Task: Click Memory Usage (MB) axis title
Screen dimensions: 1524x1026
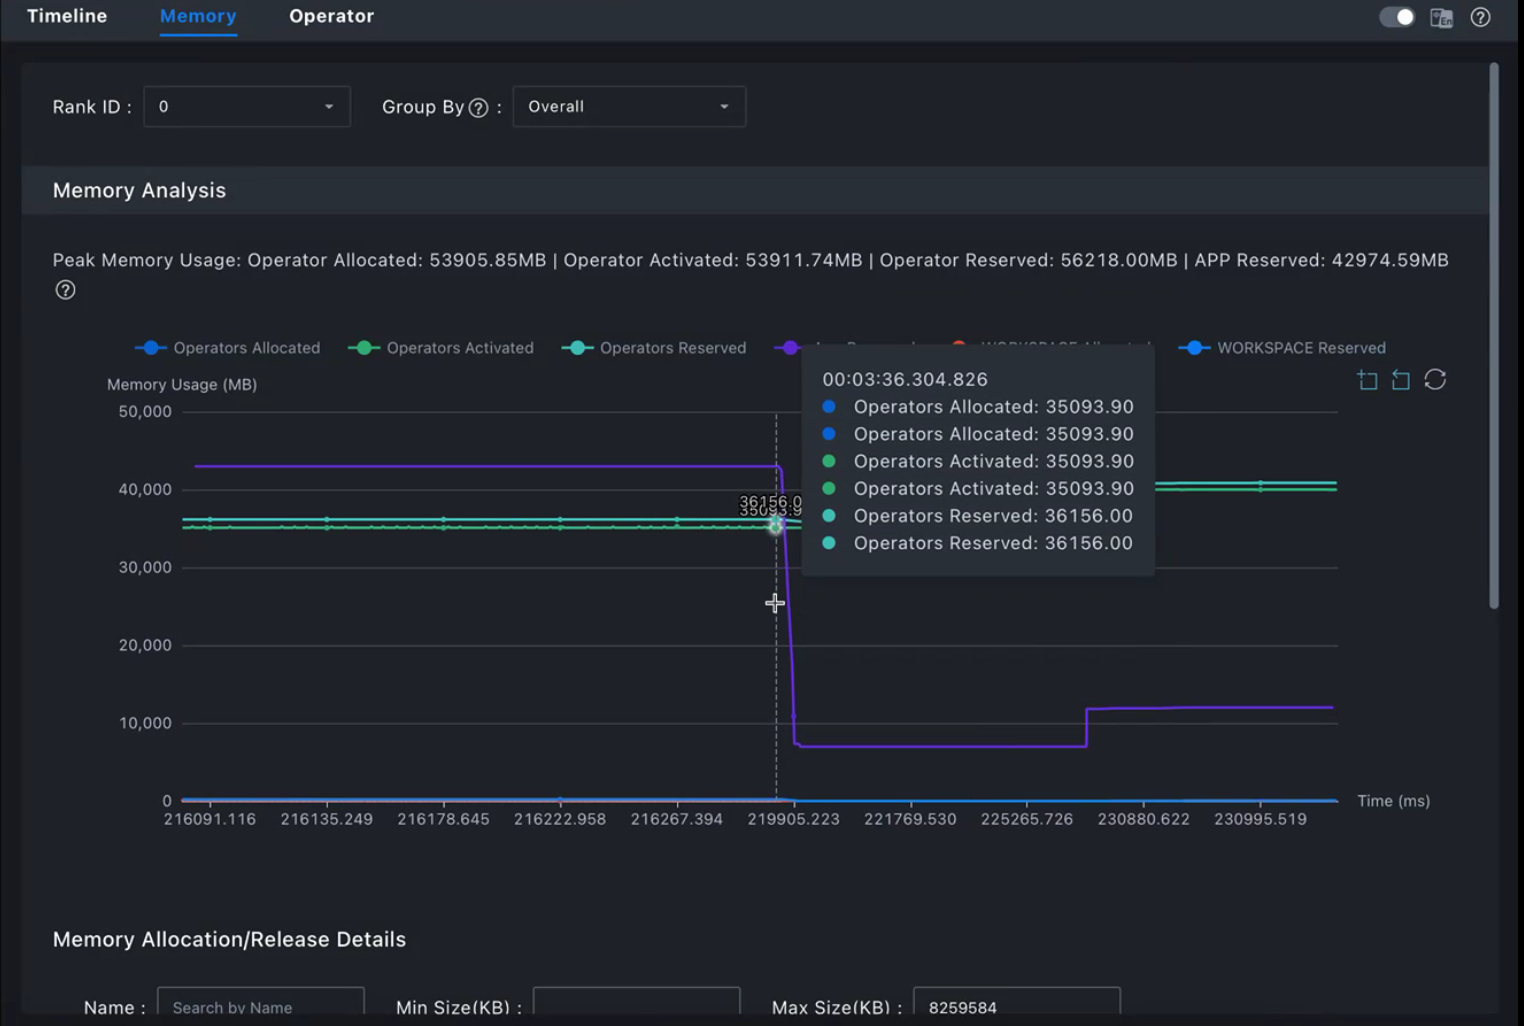Action: pos(182,384)
